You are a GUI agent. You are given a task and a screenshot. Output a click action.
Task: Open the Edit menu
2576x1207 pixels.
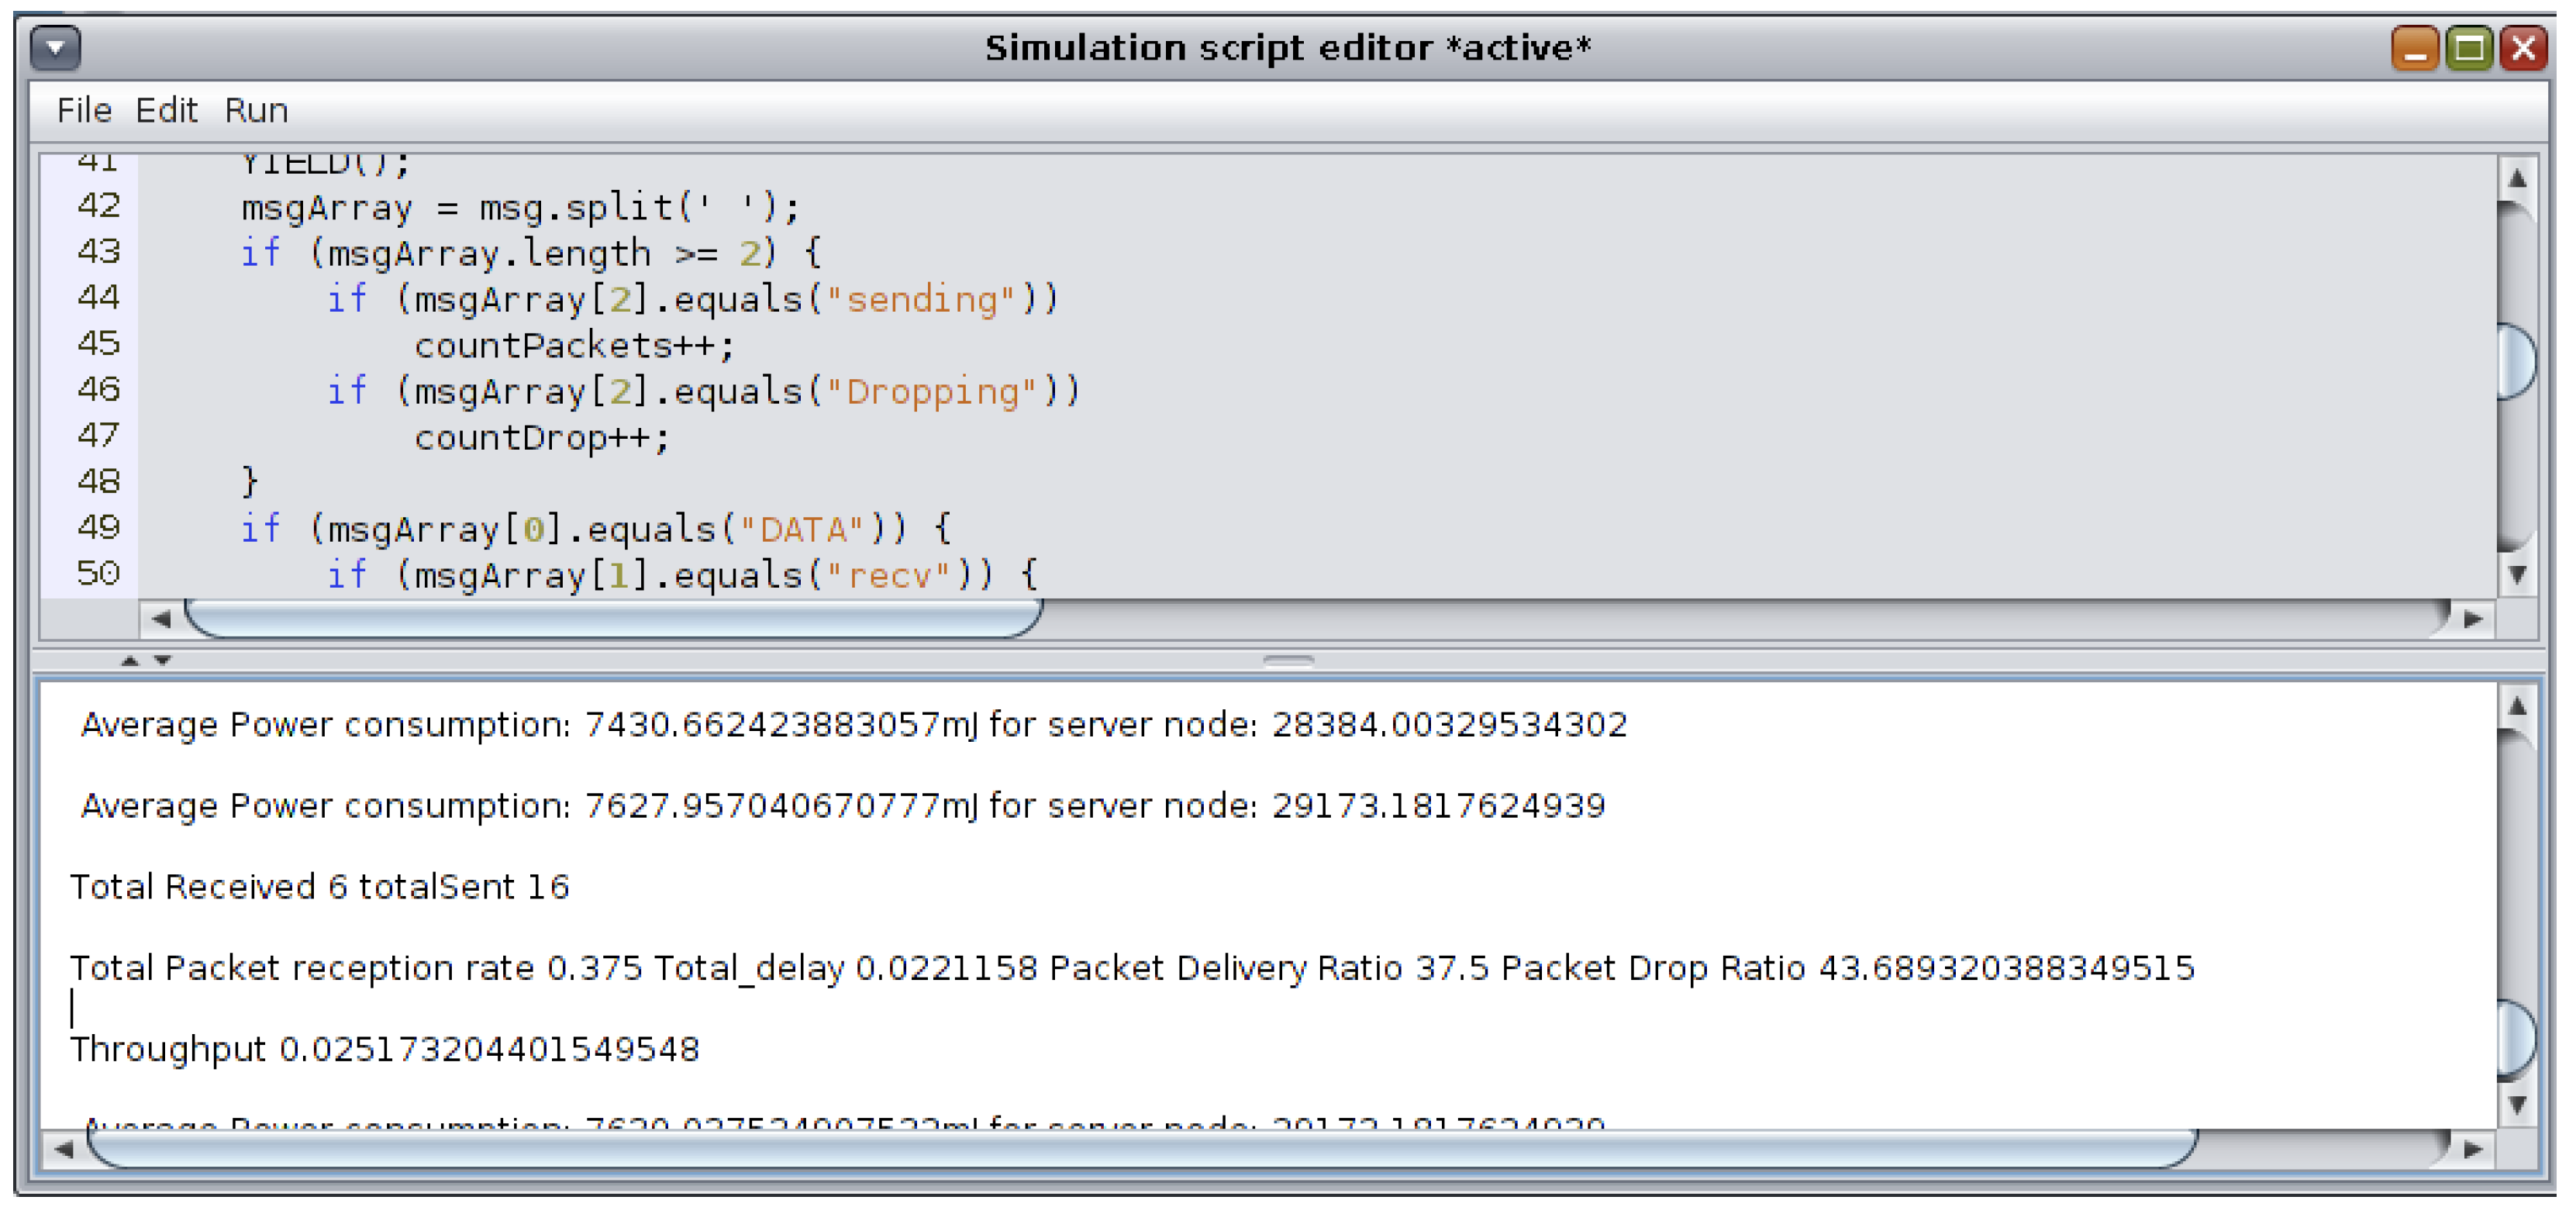pyautogui.click(x=166, y=110)
